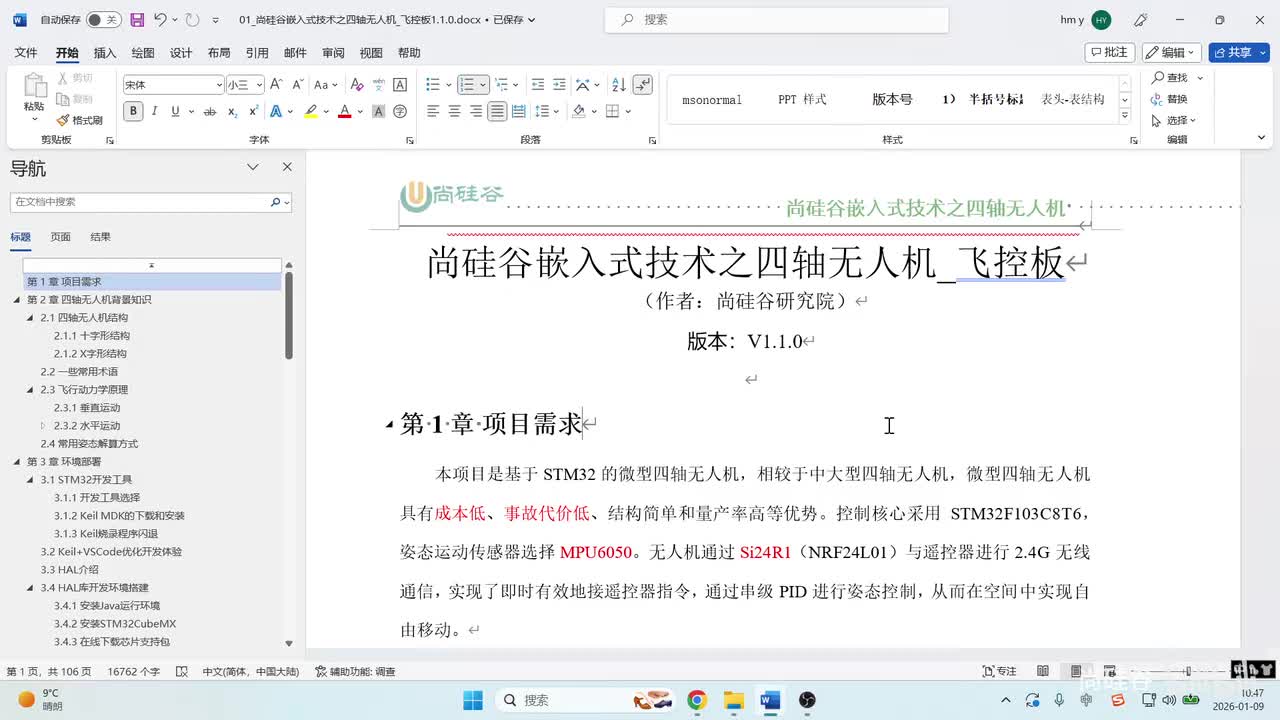Toggle underline formatting
The width and height of the screenshot is (1280, 720).
176,111
